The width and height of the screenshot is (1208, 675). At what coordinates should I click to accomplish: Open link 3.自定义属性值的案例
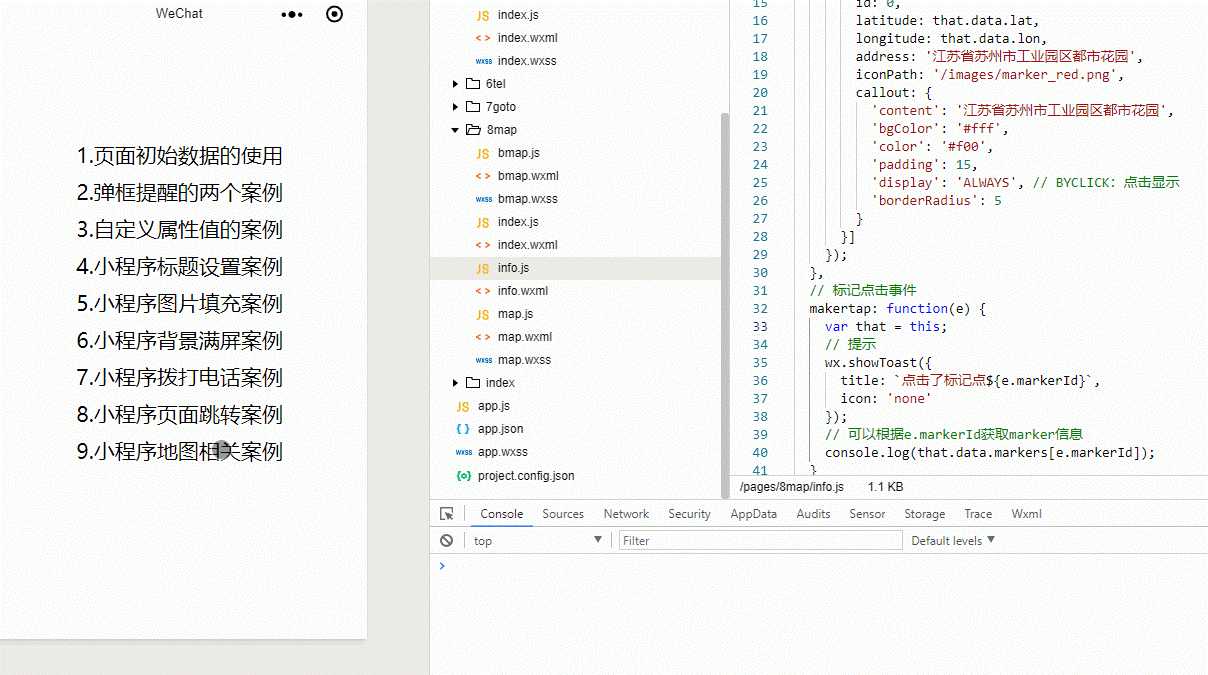tap(180, 230)
